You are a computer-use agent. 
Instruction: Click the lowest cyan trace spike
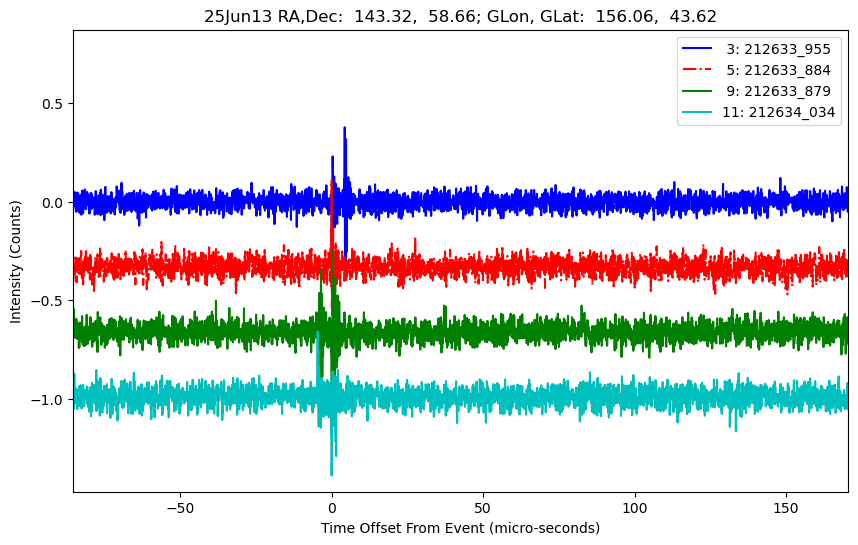tap(331, 473)
